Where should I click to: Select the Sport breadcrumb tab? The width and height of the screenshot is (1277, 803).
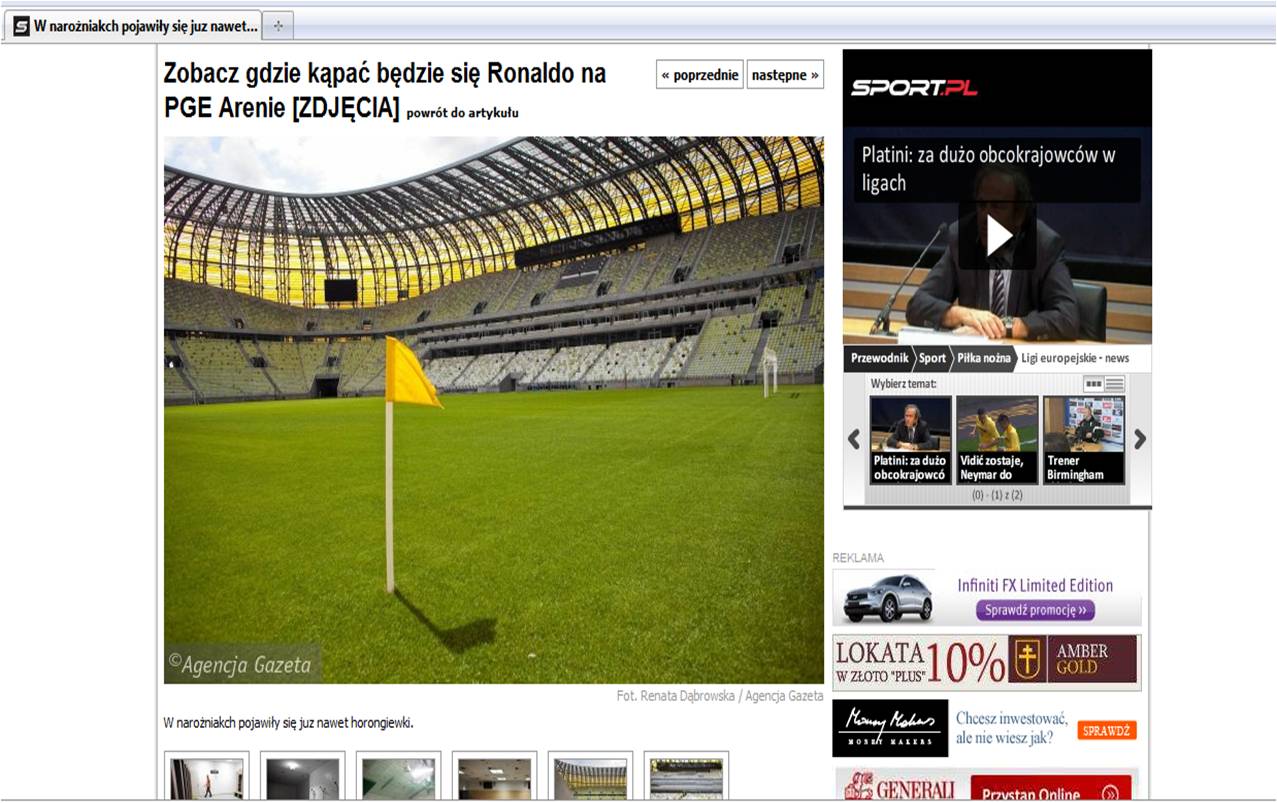932,358
